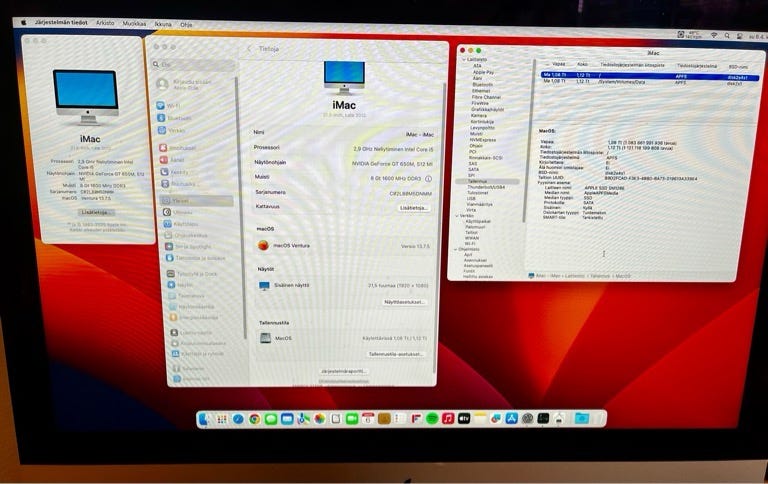
Task: Open the Muokkaa menu
Action: coord(134,24)
